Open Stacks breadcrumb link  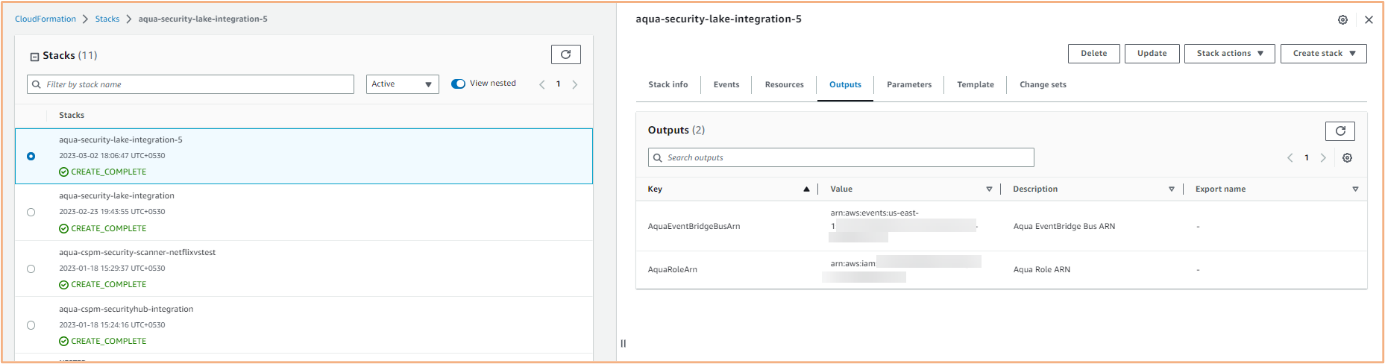point(107,19)
